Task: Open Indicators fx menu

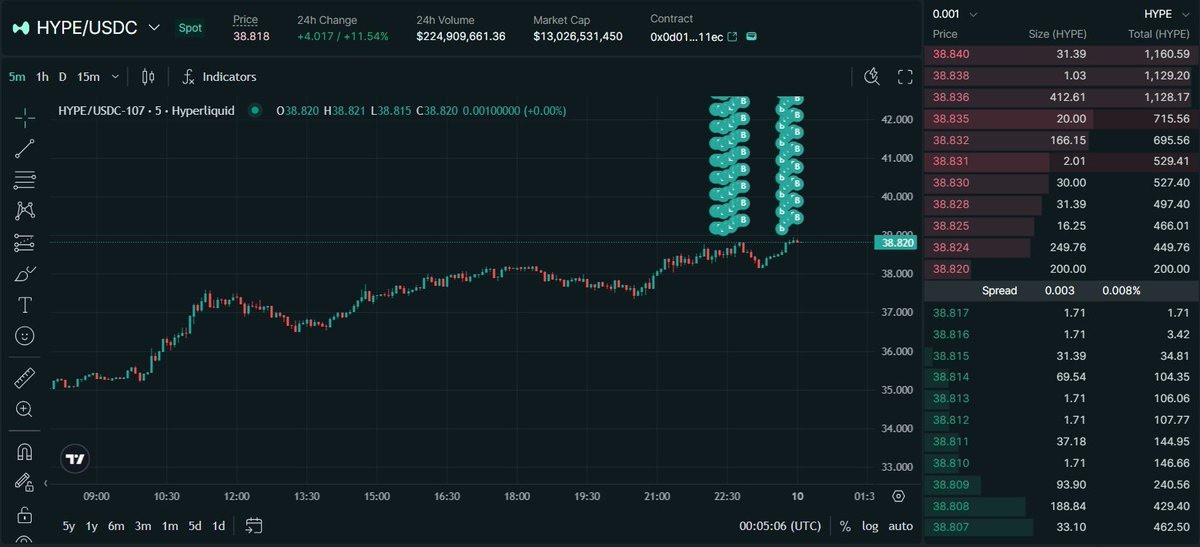Action: [x=219, y=77]
